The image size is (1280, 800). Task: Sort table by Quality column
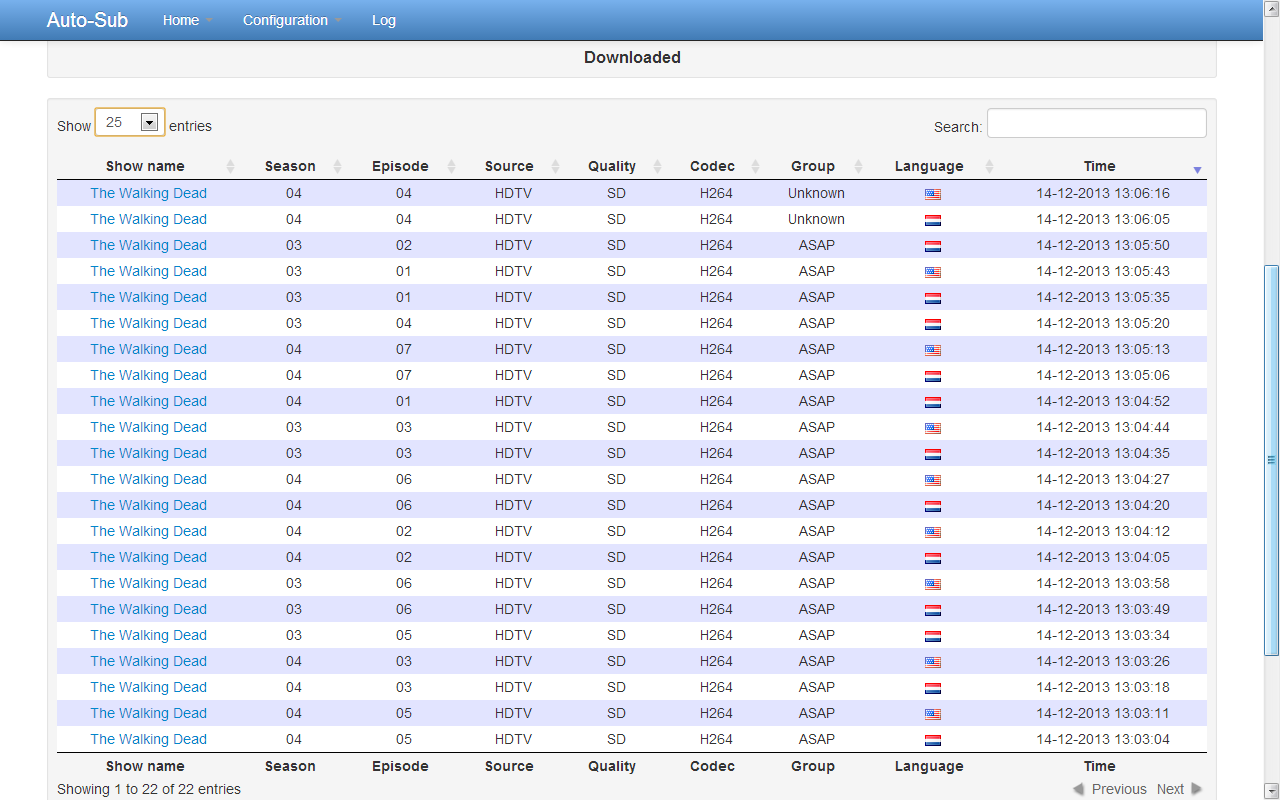click(x=612, y=166)
